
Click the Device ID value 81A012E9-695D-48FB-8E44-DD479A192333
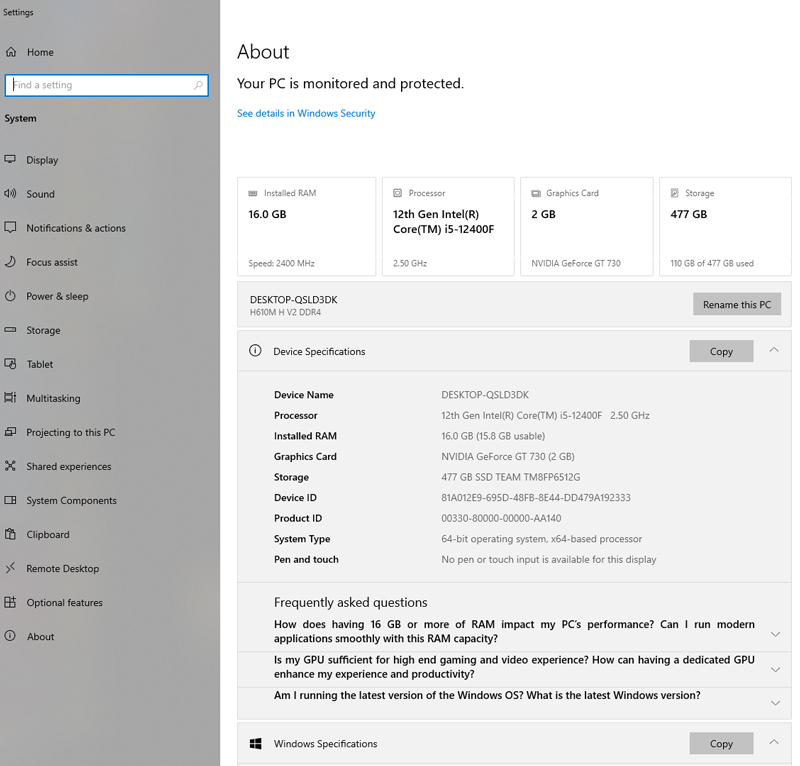point(536,498)
